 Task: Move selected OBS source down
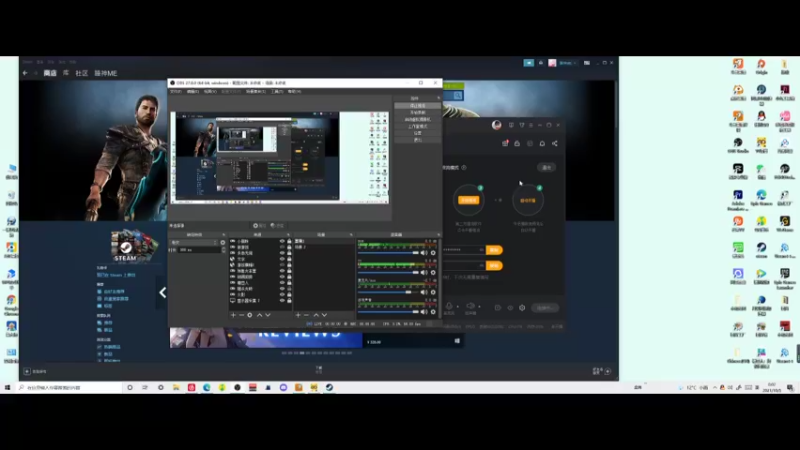[268, 315]
